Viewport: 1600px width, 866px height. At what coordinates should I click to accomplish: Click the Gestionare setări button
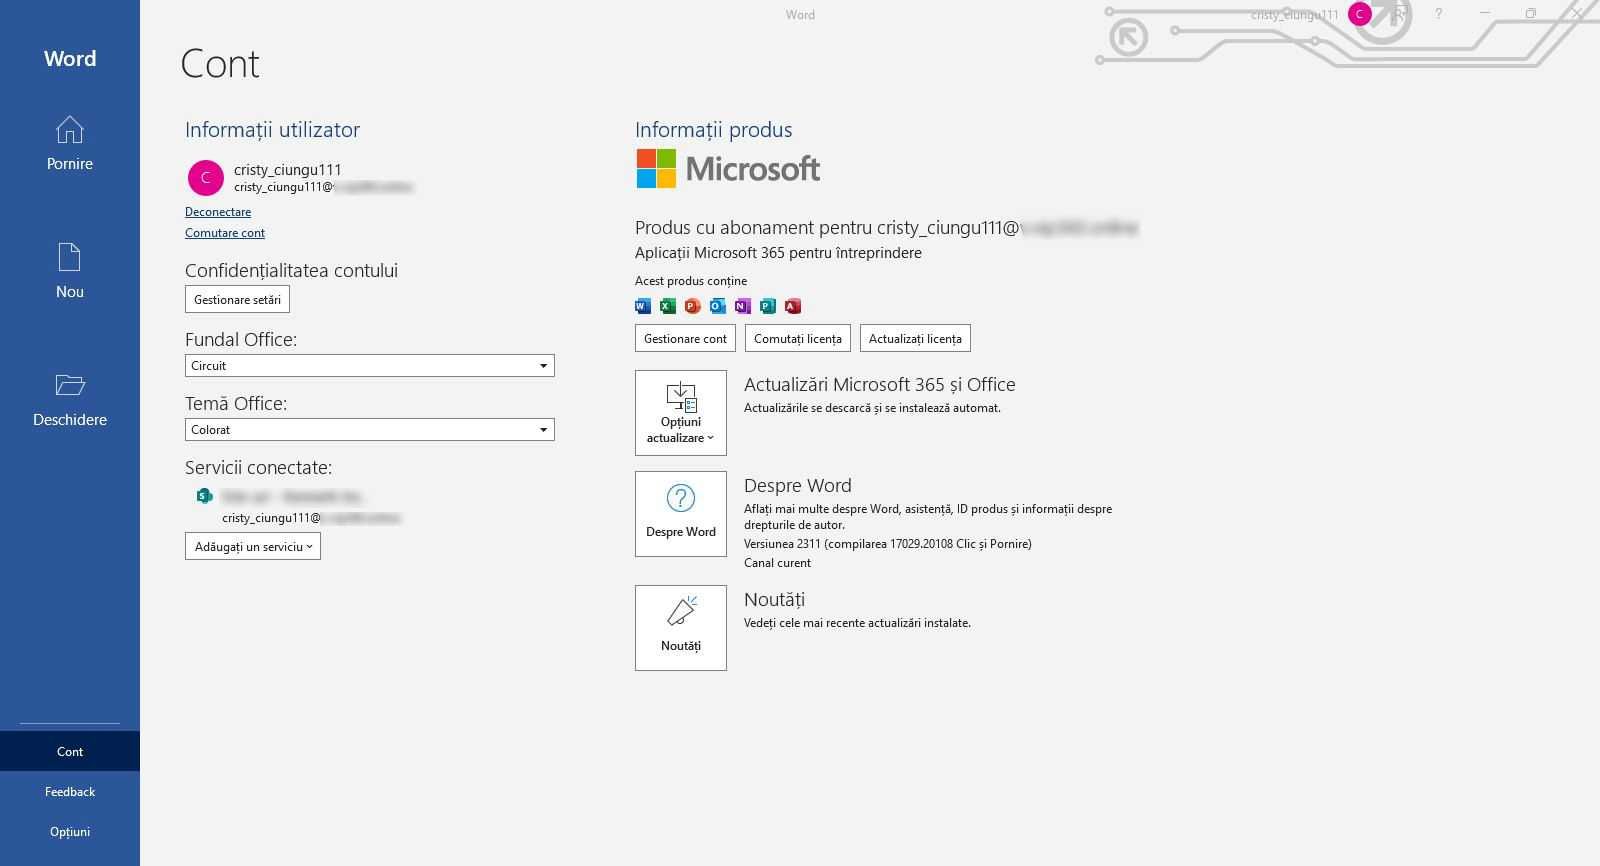237,299
